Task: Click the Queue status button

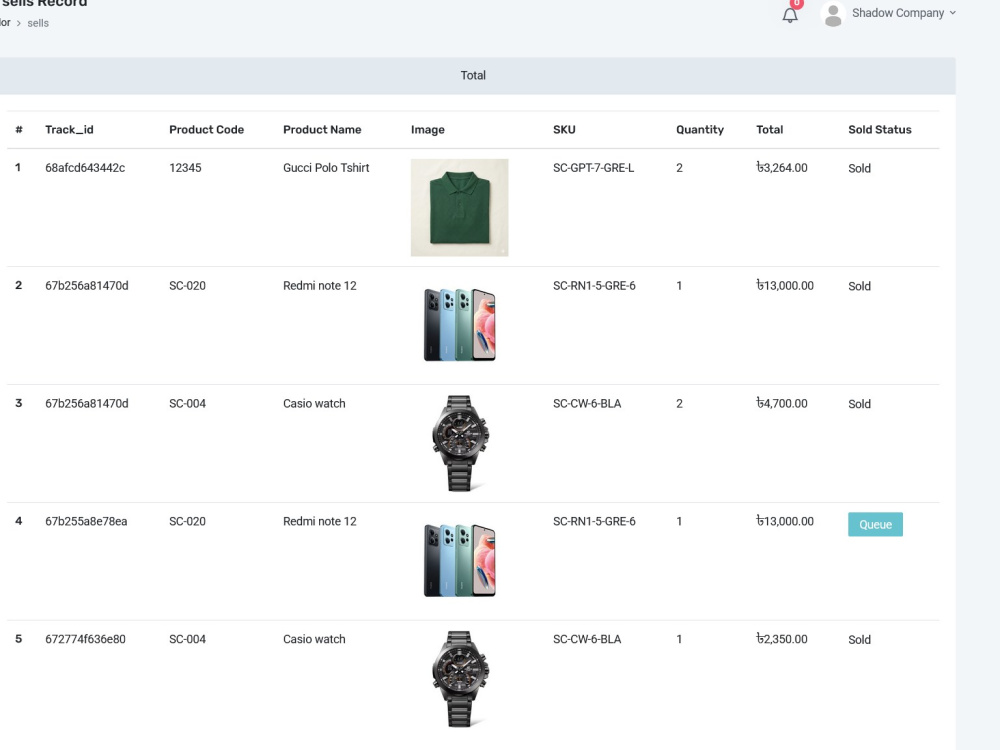Action: [875, 524]
